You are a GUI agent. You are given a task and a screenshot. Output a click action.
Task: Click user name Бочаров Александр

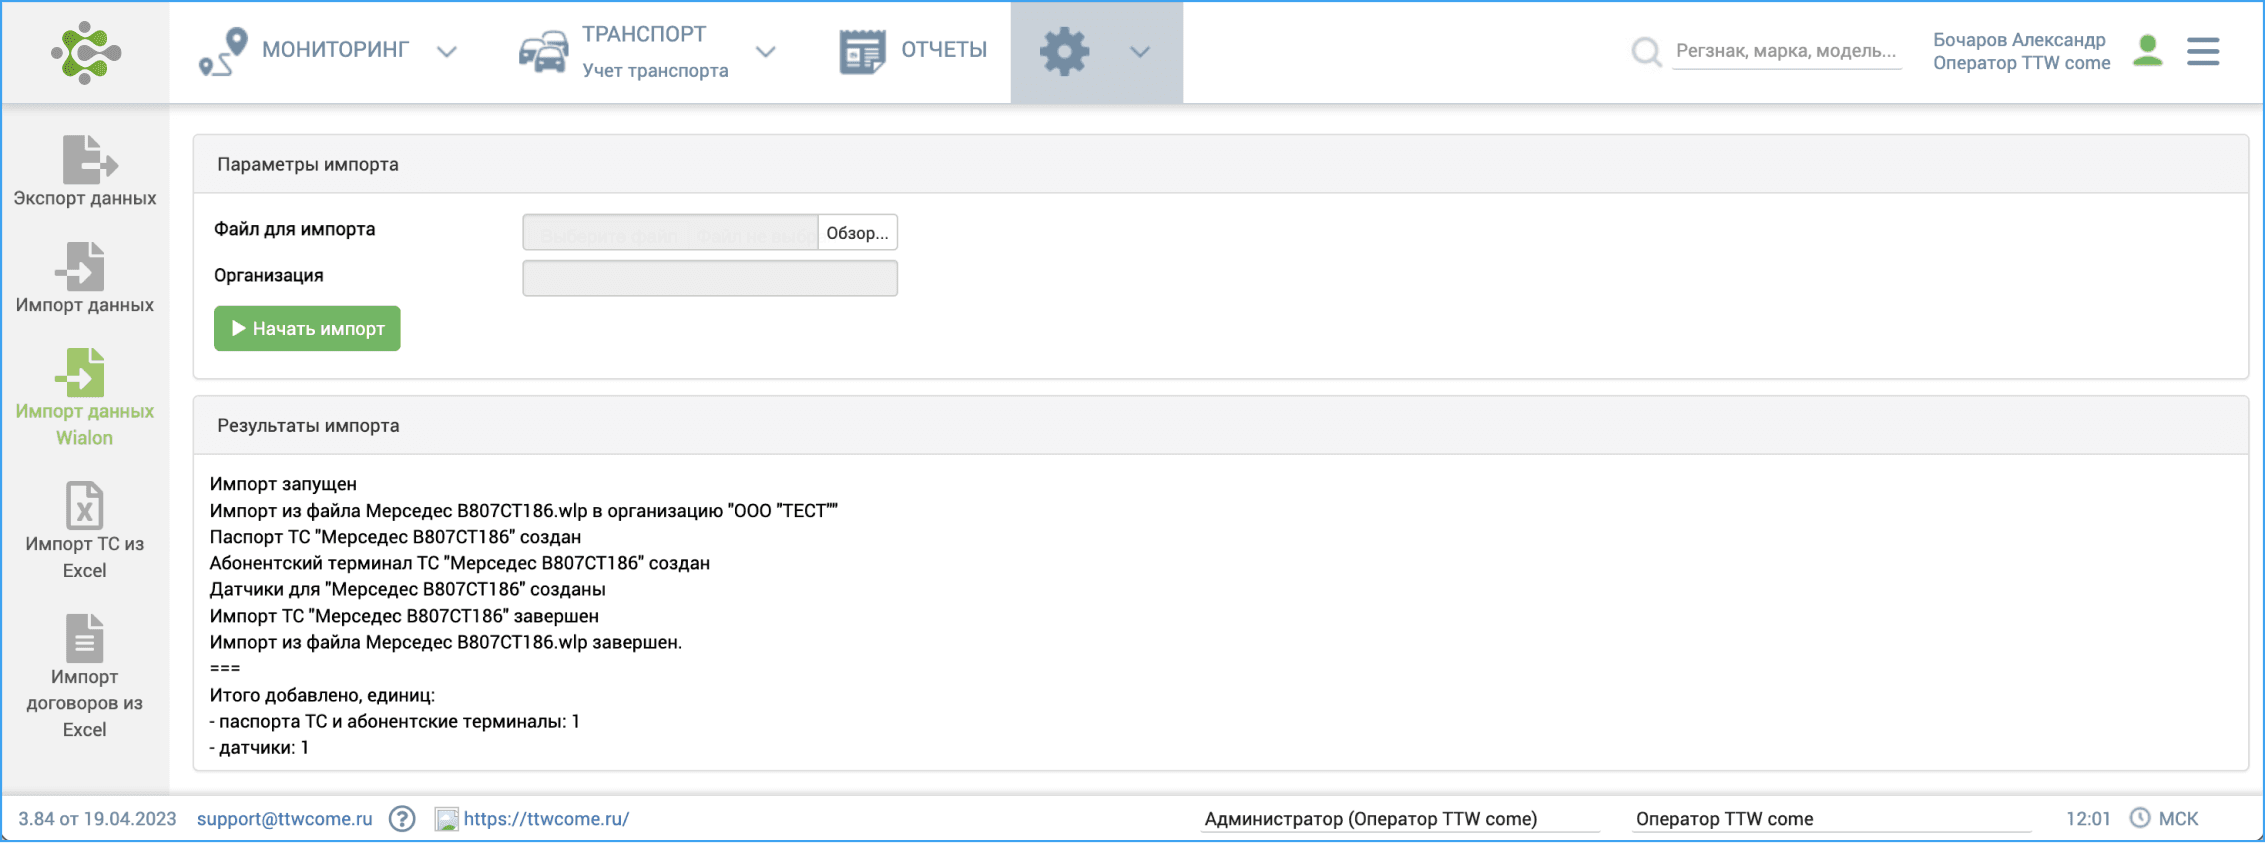2019,40
